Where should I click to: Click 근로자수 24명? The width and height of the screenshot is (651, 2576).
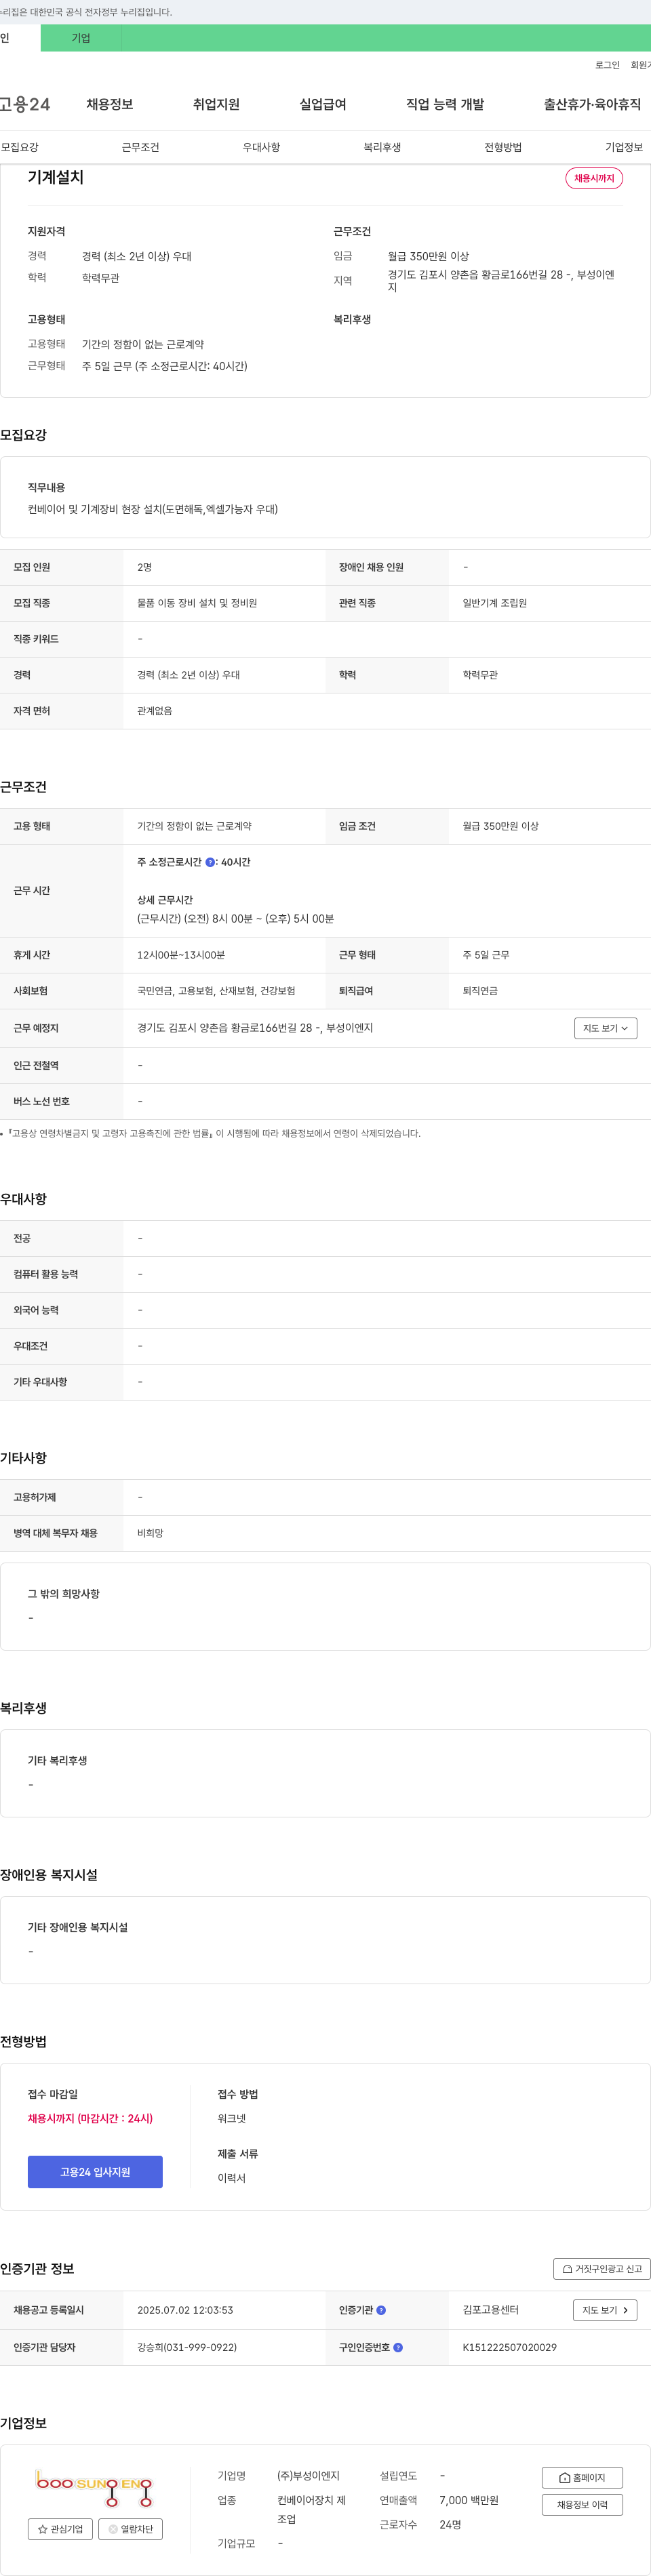[x=450, y=2525]
